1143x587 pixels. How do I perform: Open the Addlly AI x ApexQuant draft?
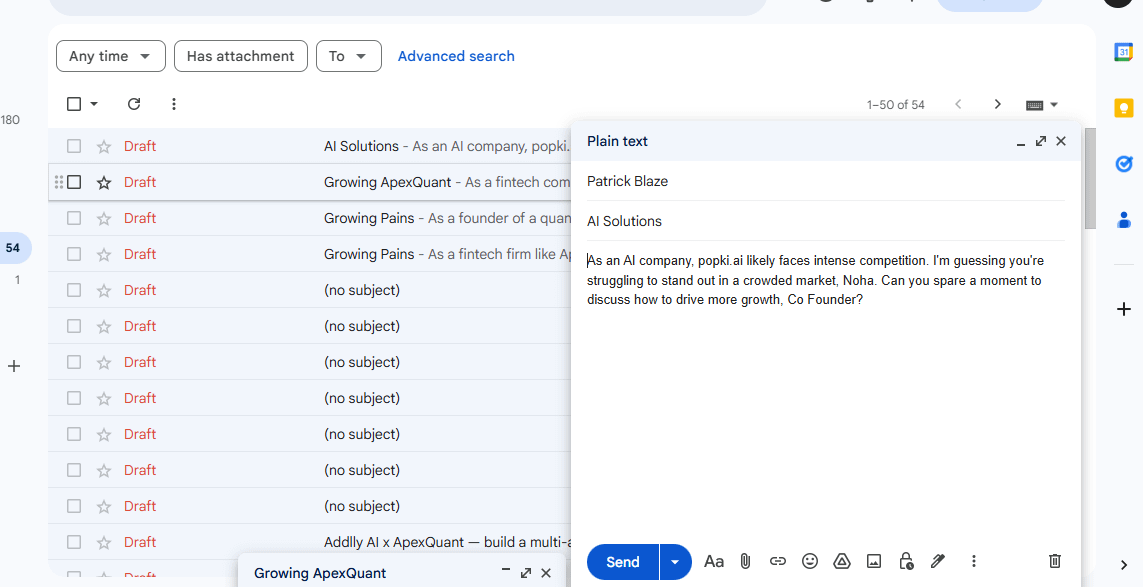pyautogui.click(x=447, y=543)
